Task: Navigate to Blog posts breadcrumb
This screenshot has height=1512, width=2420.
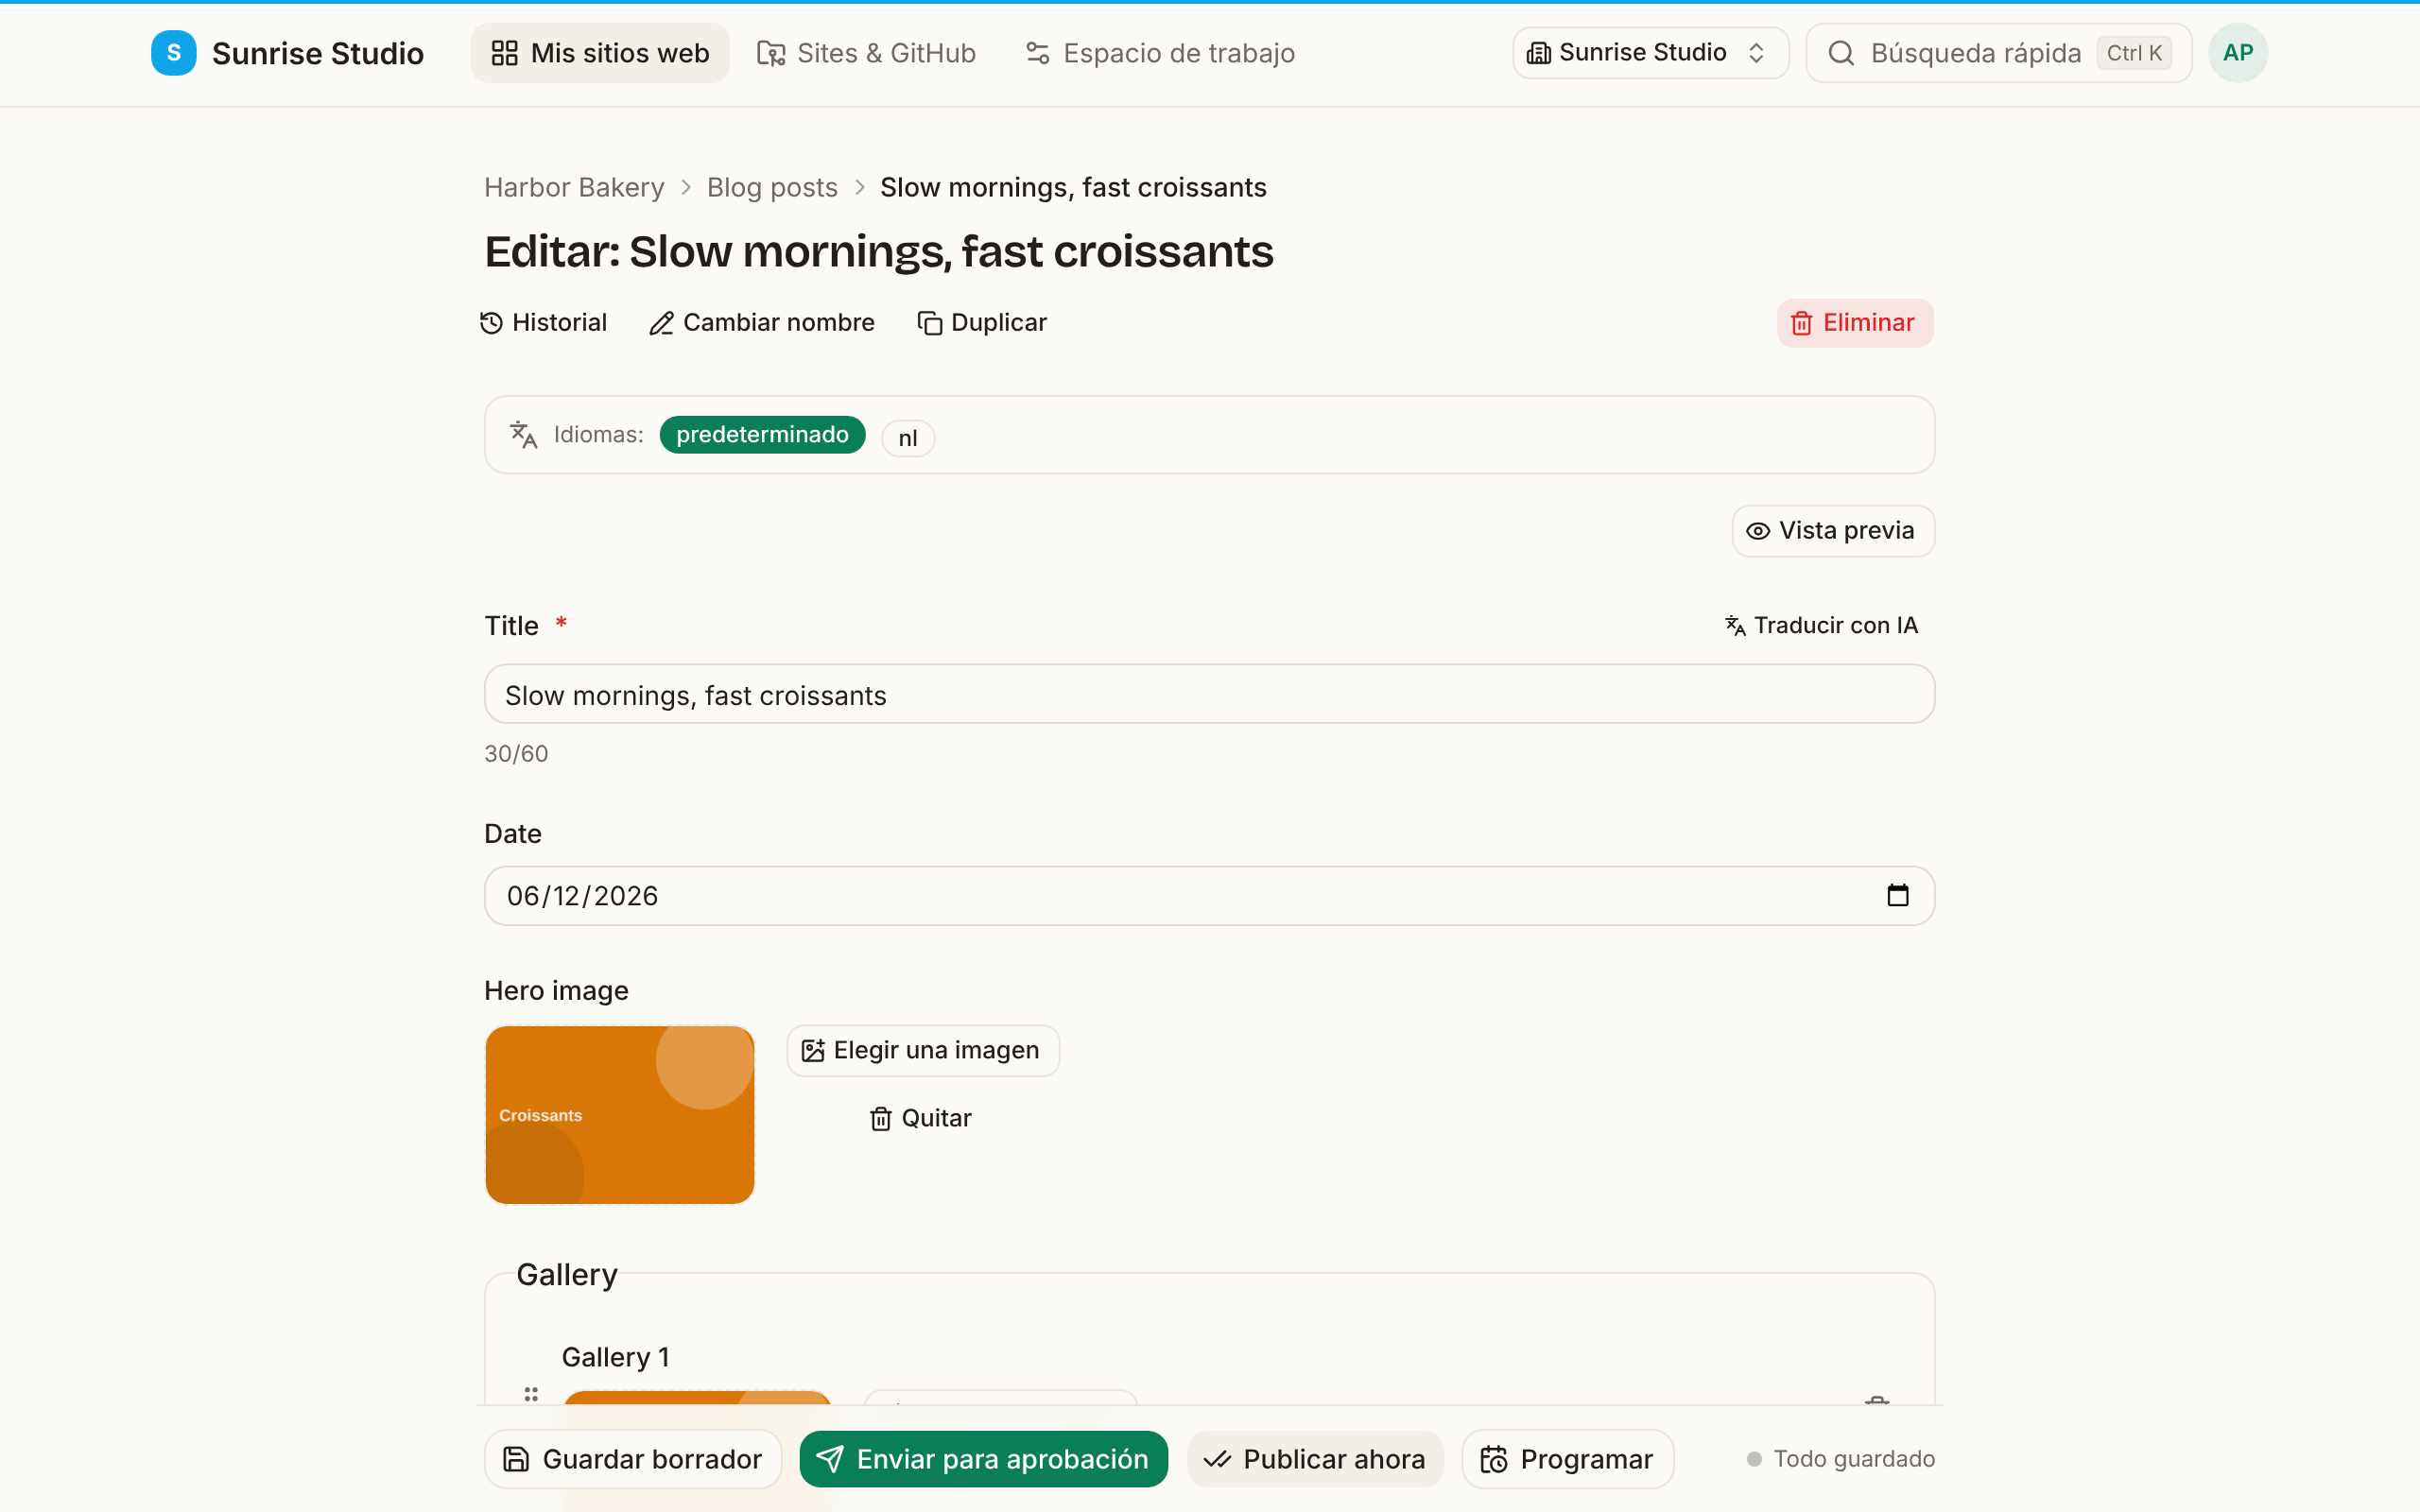Action: pos(772,187)
